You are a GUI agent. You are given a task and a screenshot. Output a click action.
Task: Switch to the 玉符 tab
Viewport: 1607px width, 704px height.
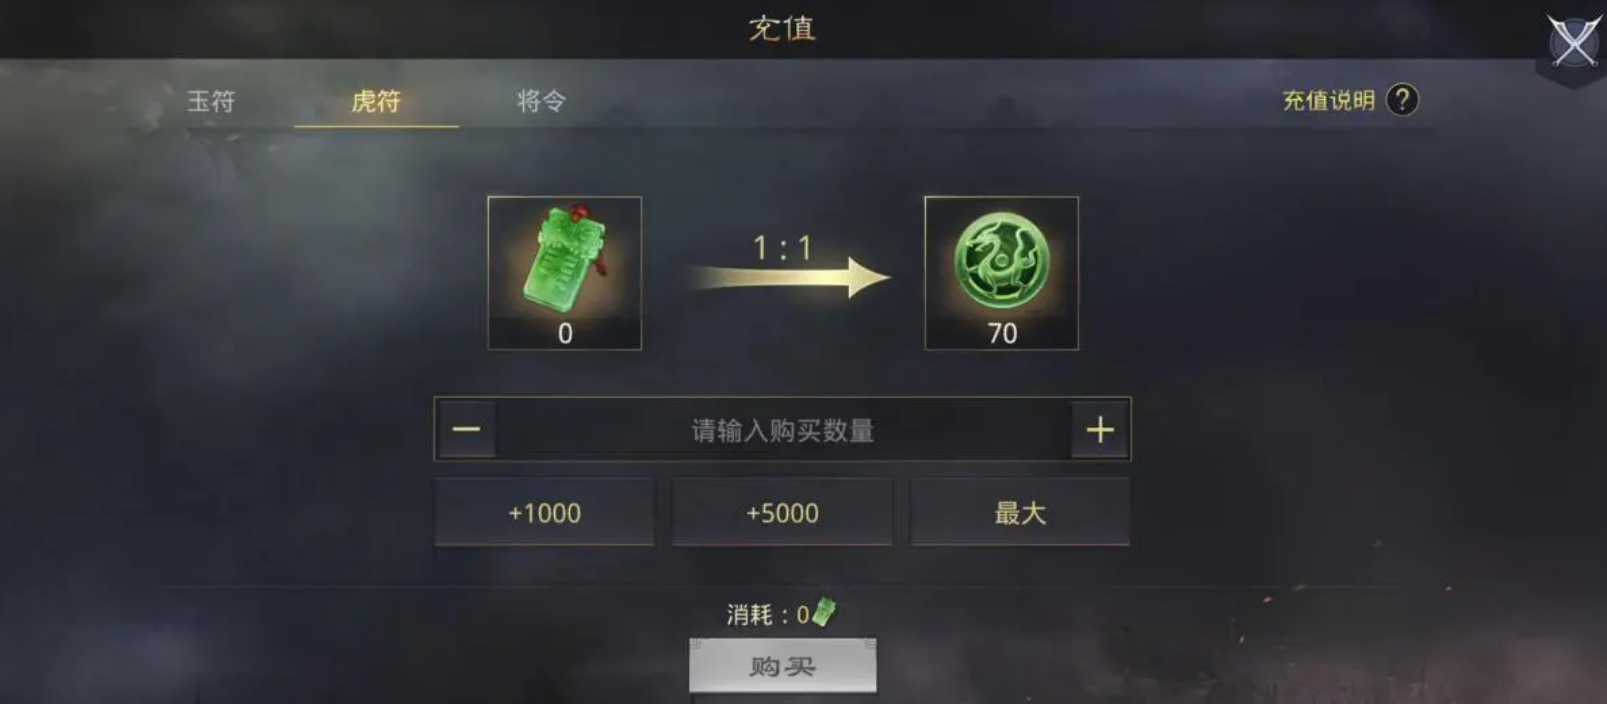click(x=211, y=101)
